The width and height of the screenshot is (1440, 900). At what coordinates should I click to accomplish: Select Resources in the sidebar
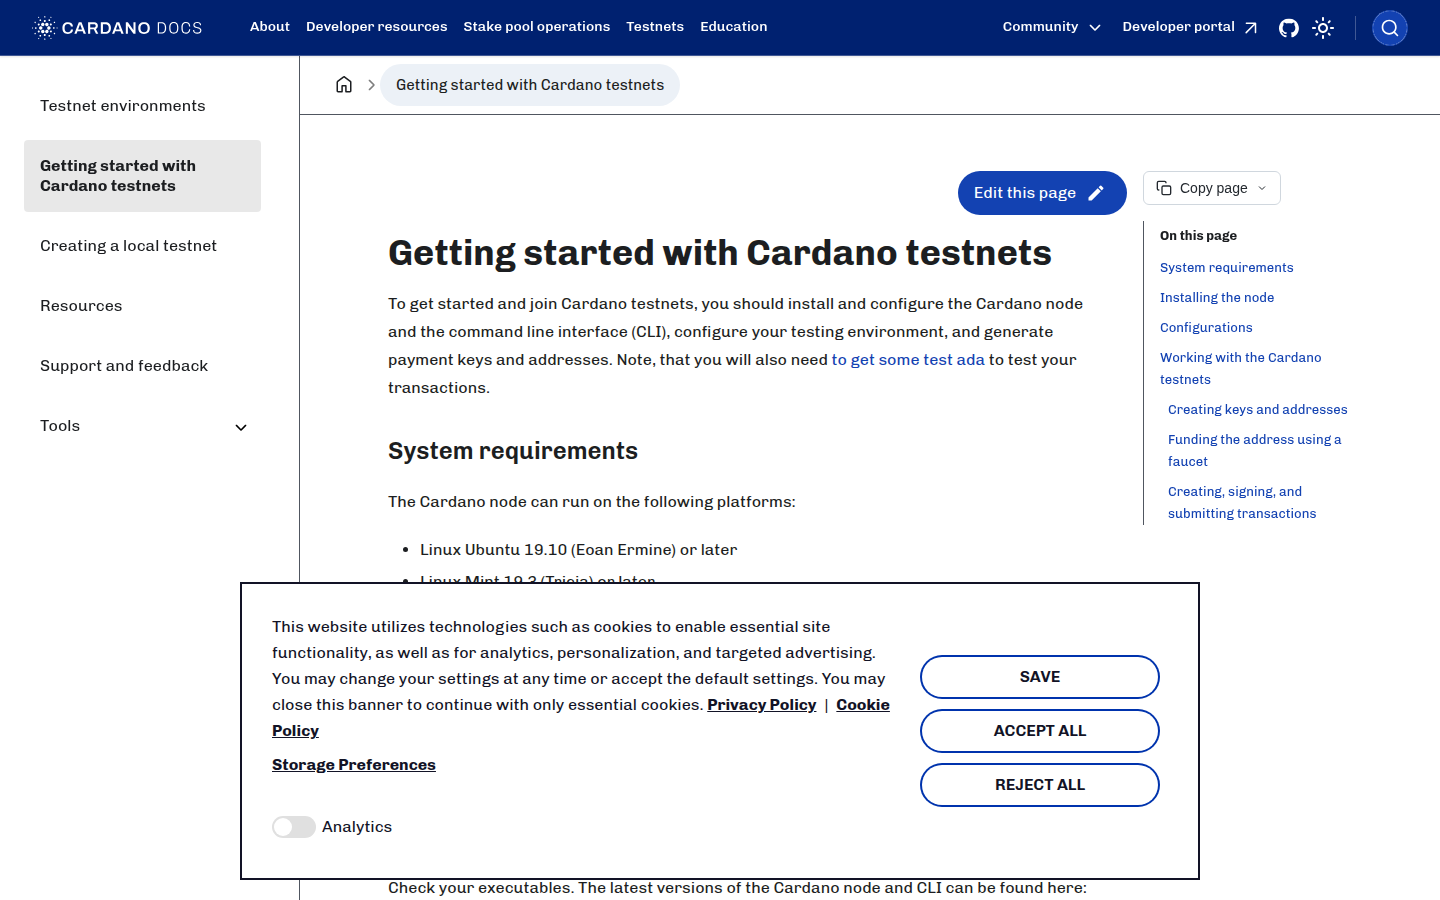(x=142, y=306)
